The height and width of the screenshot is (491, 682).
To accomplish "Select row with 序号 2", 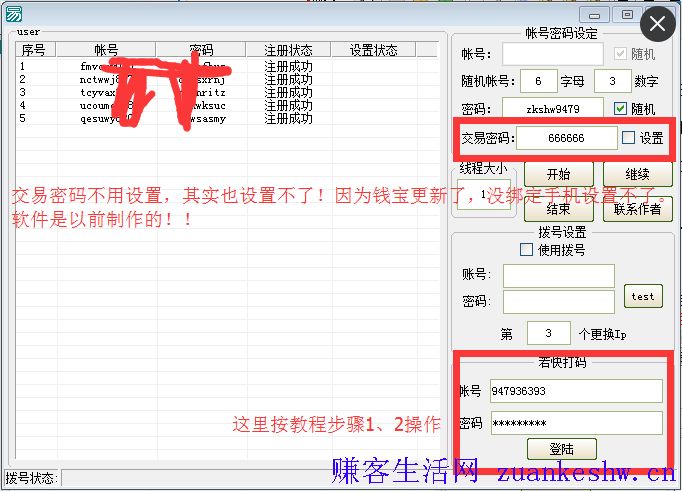I will pyautogui.click(x=227, y=79).
